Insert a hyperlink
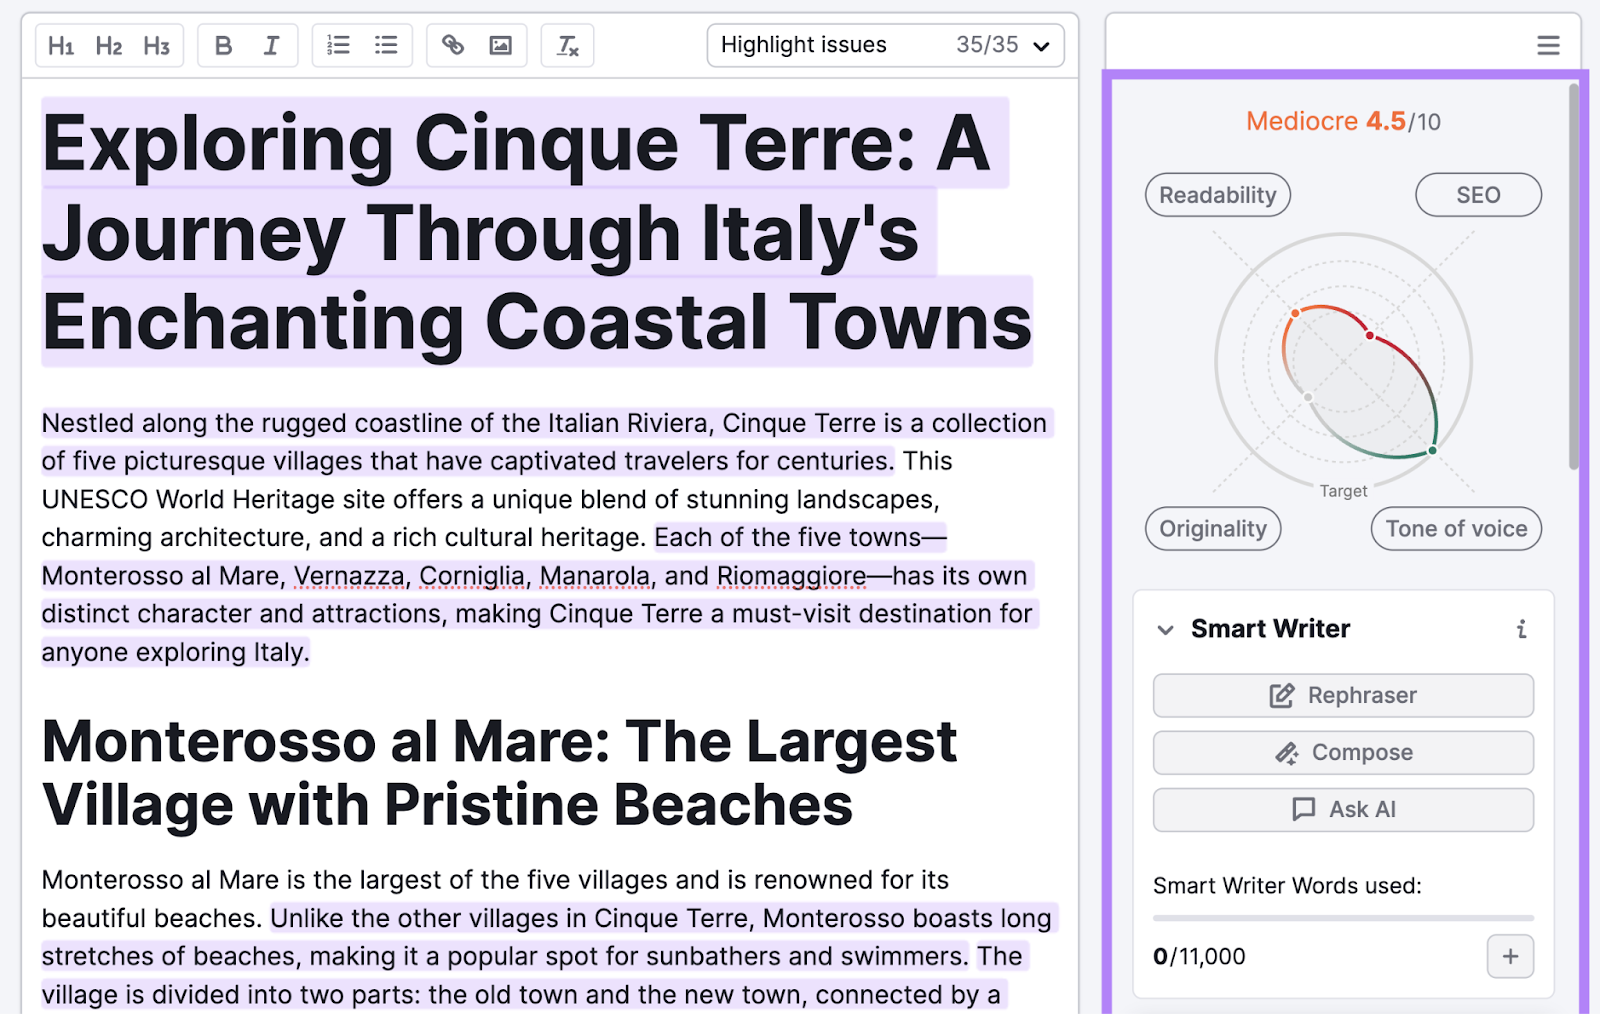The image size is (1600, 1014). pos(453,46)
